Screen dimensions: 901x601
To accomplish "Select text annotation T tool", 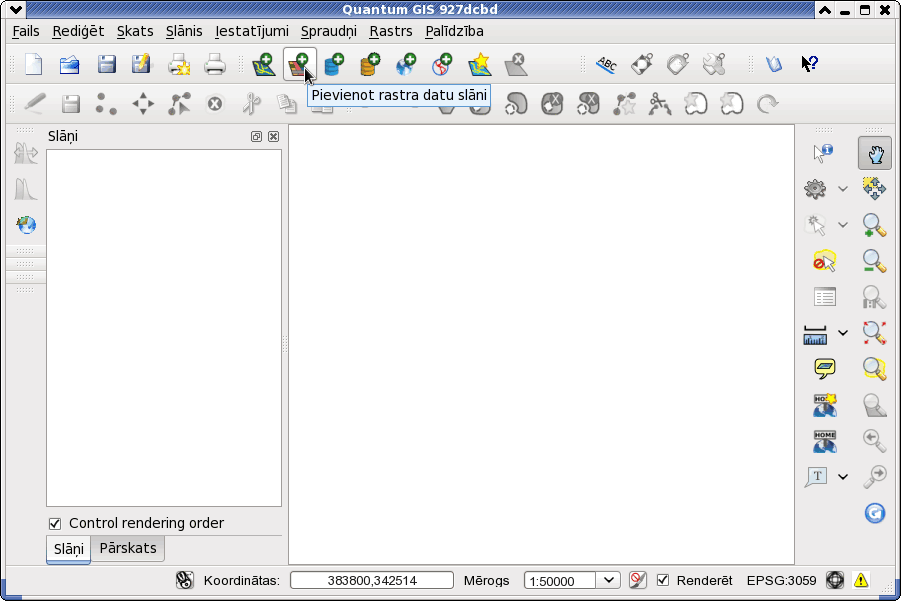I will pyautogui.click(x=816, y=476).
